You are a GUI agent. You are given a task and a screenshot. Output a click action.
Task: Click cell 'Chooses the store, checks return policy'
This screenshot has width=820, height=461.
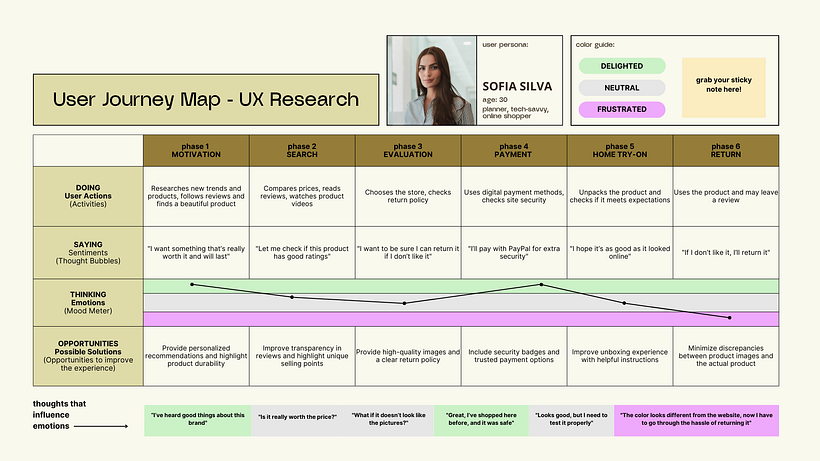click(408, 196)
